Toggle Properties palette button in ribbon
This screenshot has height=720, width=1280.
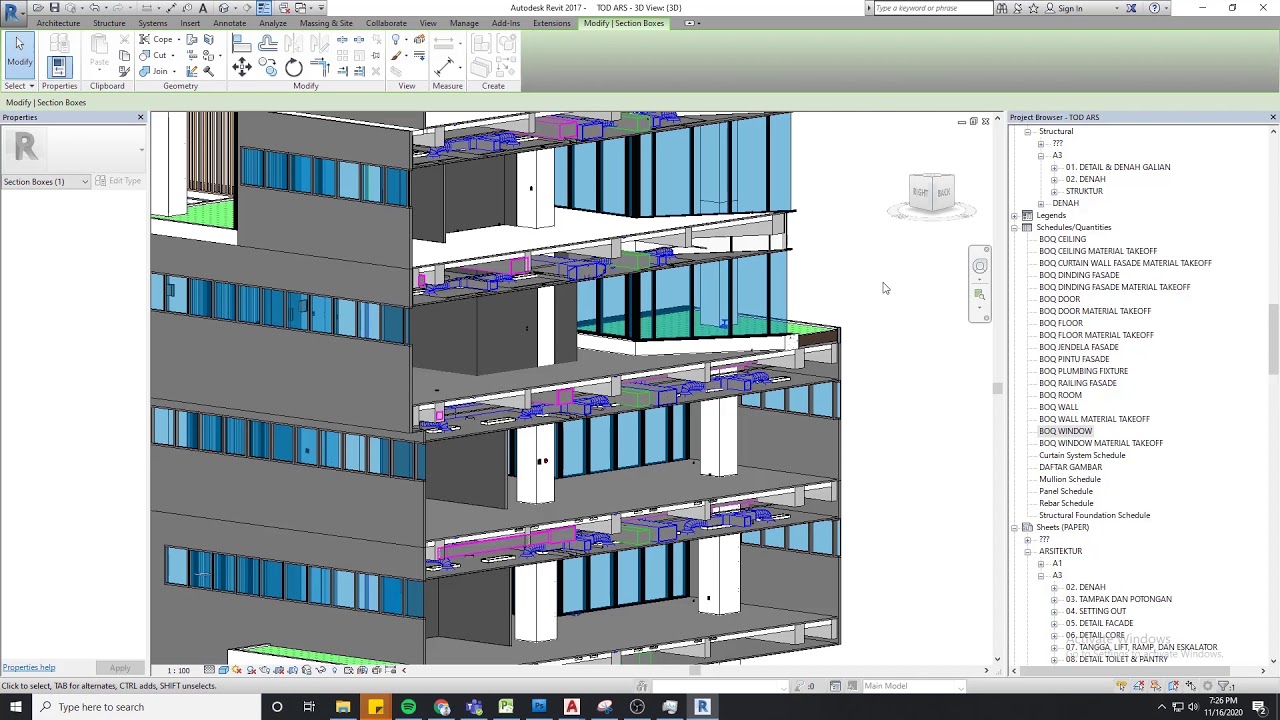pyautogui.click(x=59, y=67)
